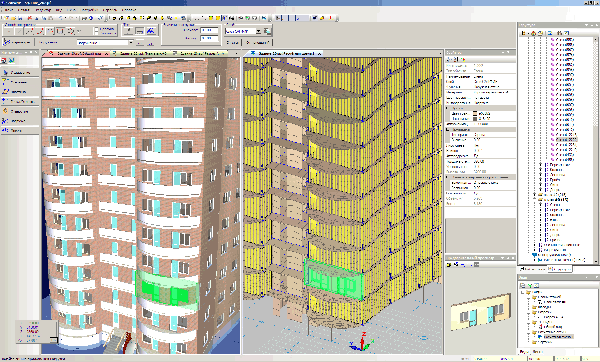Viewport: 600px width, 362px height.
Task: Collapse the second gray section header in properties panel
Action: 448,130
